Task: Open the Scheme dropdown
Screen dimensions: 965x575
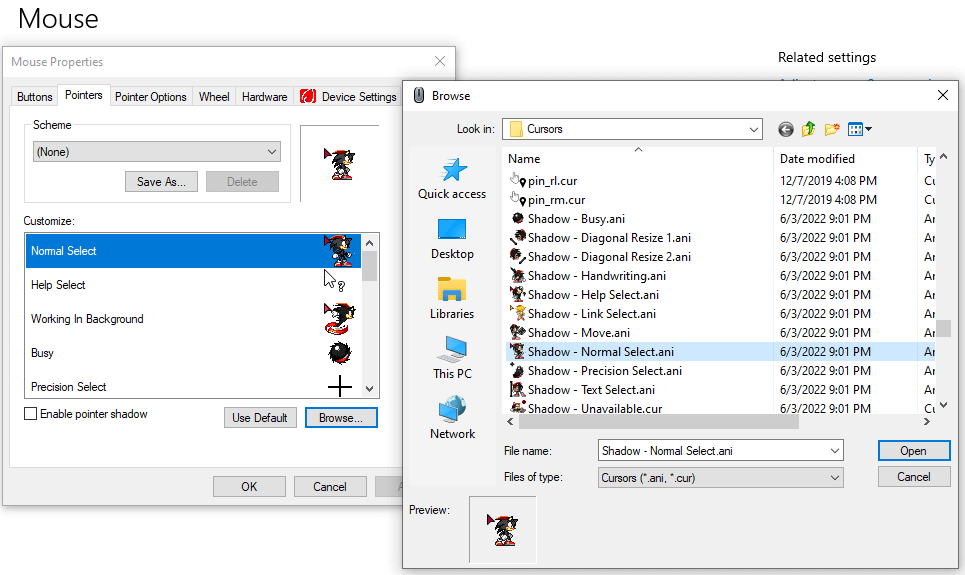Action: click(x=157, y=152)
